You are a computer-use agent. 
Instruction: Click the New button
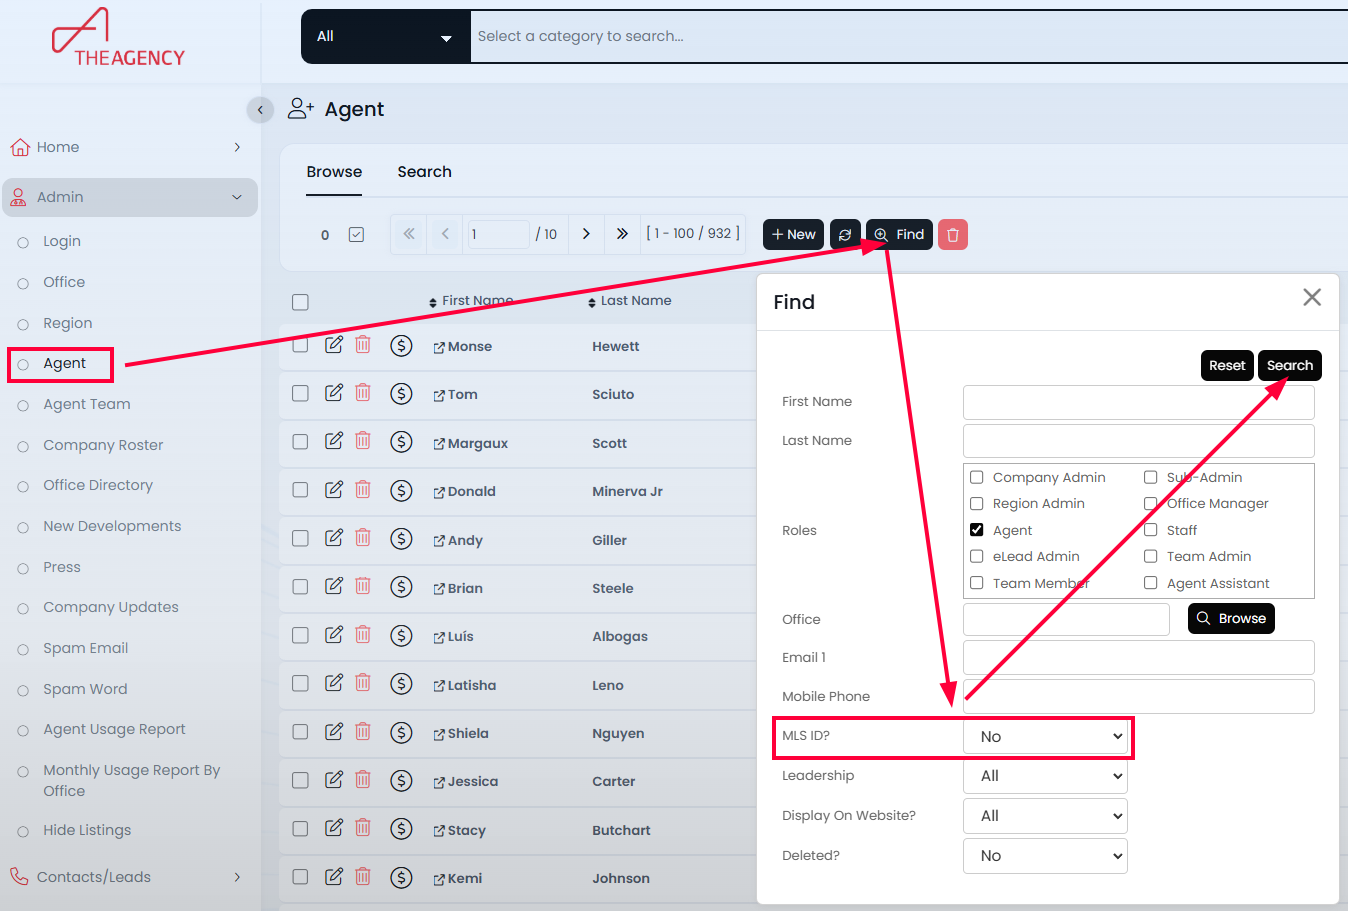(794, 235)
